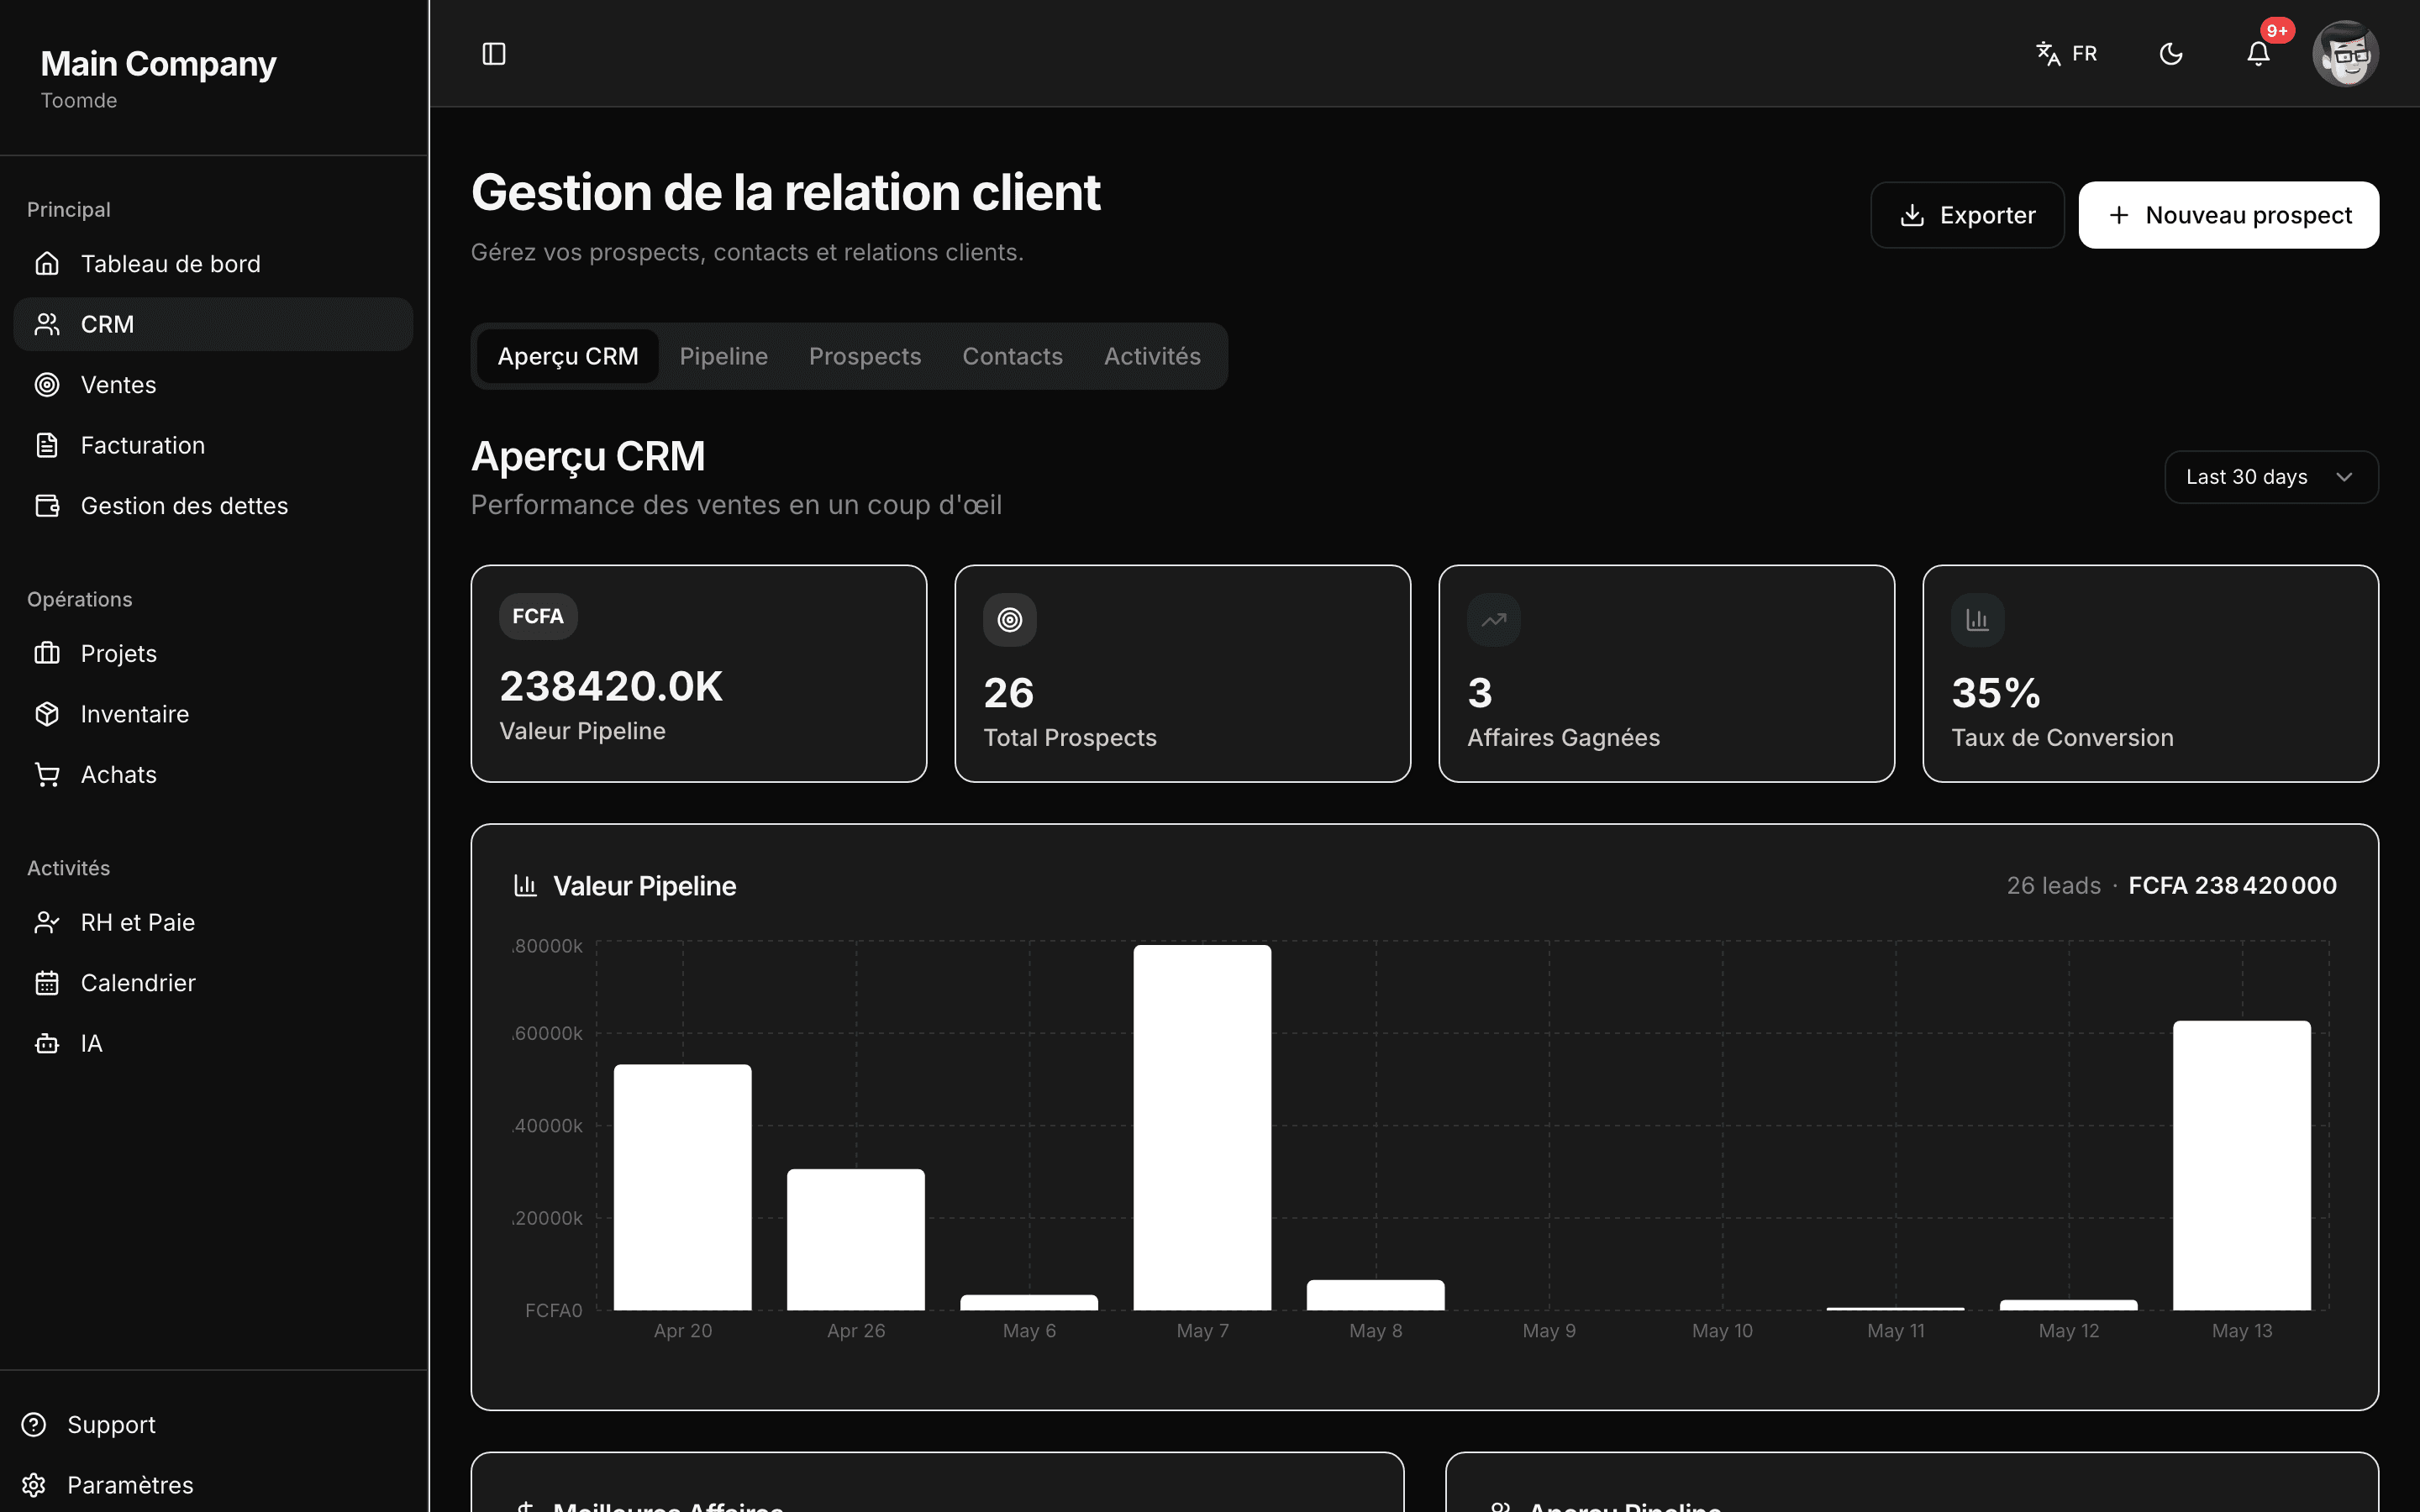Click the 9+ notification badge

tap(2277, 30)
